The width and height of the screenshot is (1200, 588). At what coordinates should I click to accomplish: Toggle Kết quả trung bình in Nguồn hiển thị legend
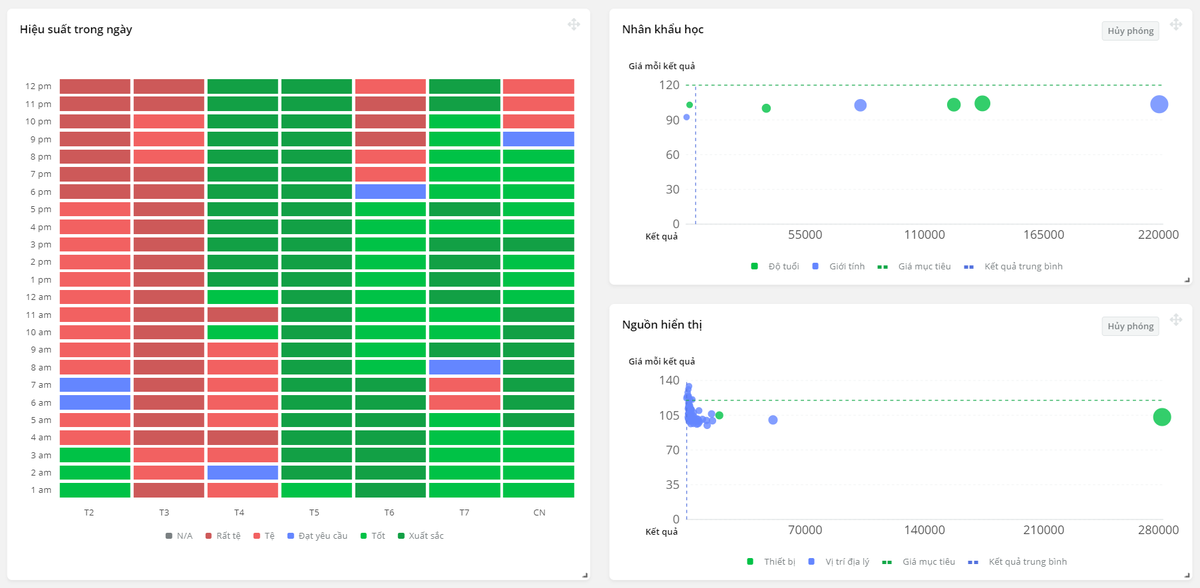(x=1017, y=562)
